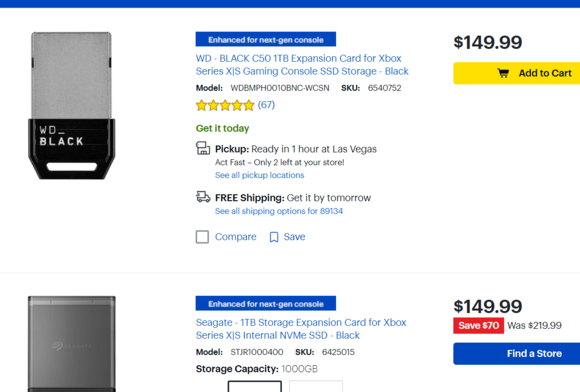Click the Save bookmark icon
Viewport: 580px width, 392px height.
tap(274, 237)
